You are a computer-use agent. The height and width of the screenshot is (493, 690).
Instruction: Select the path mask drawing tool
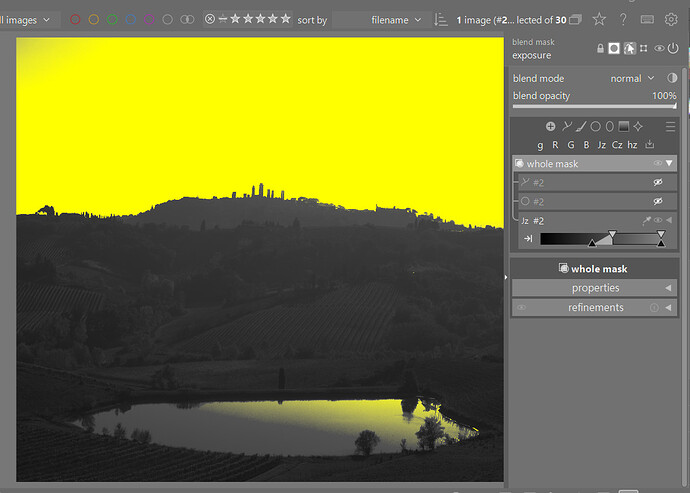coord(566,126)
